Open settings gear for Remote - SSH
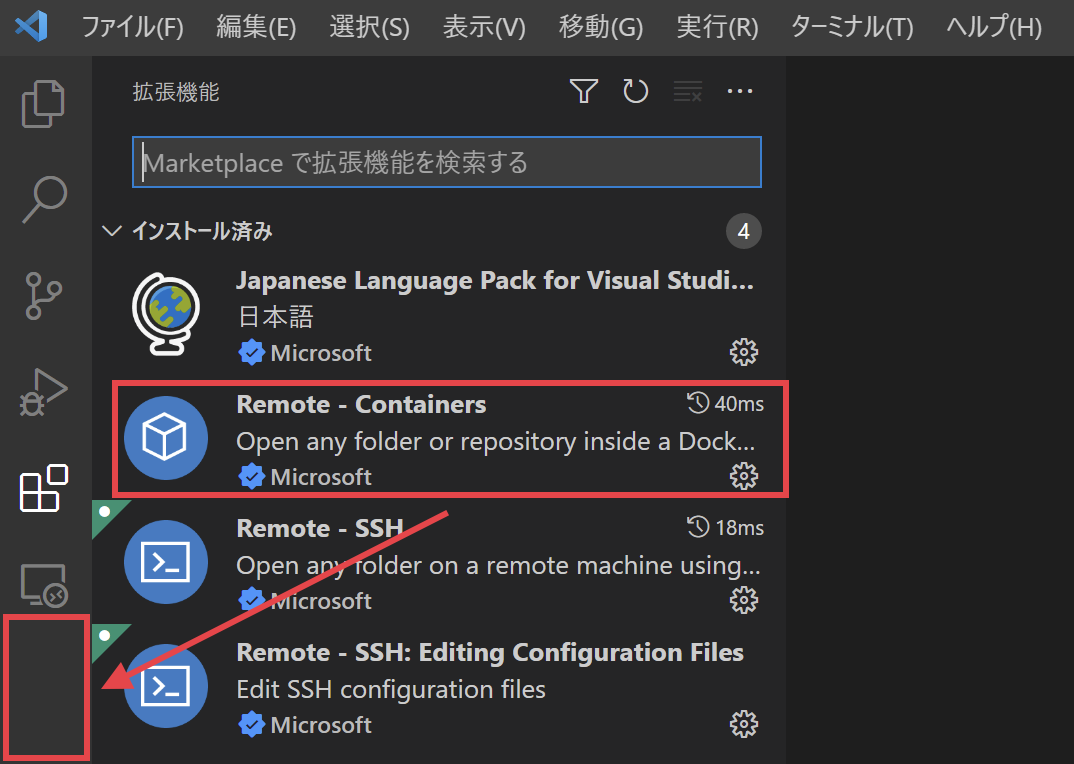 coord(744,600)
